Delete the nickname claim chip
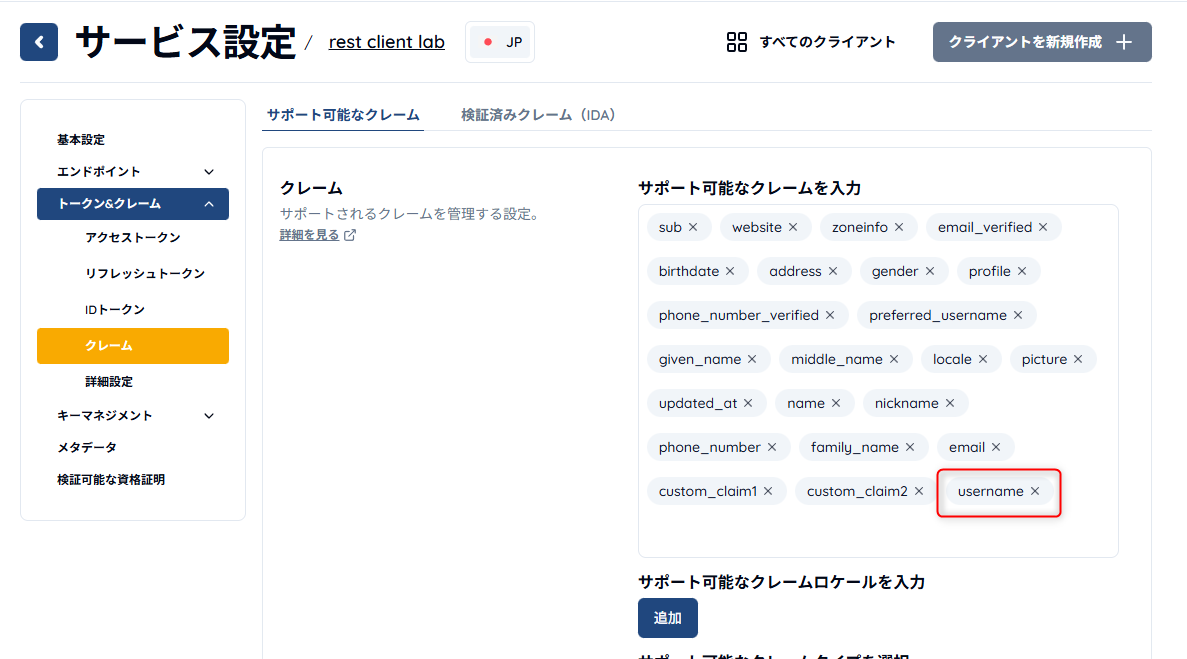Screen dimensions: 1187x659 coord(950,403)
